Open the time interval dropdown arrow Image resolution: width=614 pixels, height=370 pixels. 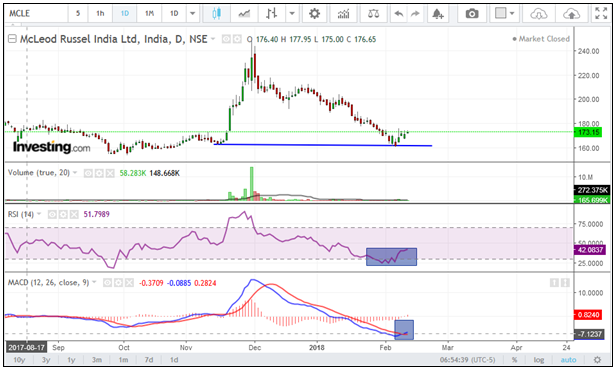[192, 14]
